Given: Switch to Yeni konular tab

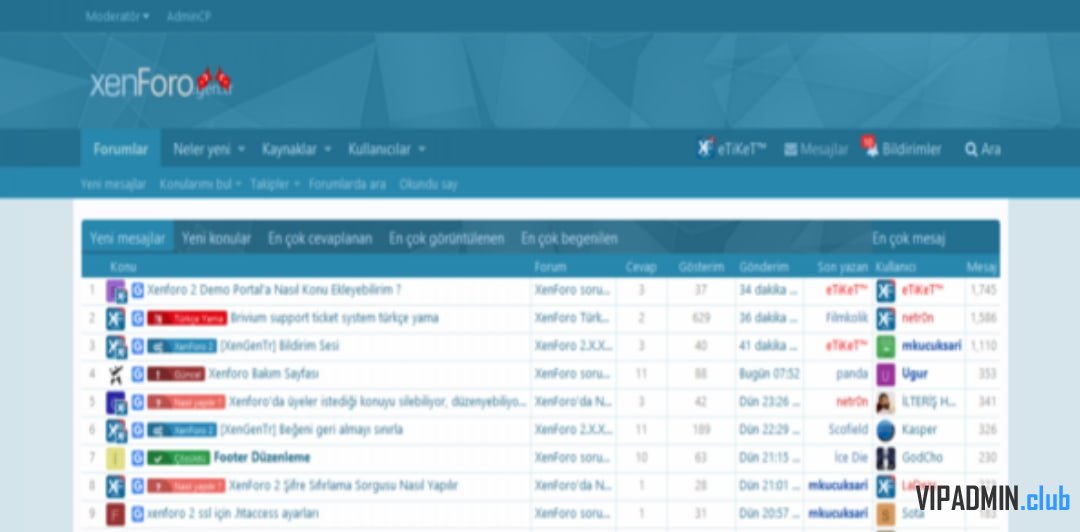Looking at the screenshot, I should [x=216, y=238].
